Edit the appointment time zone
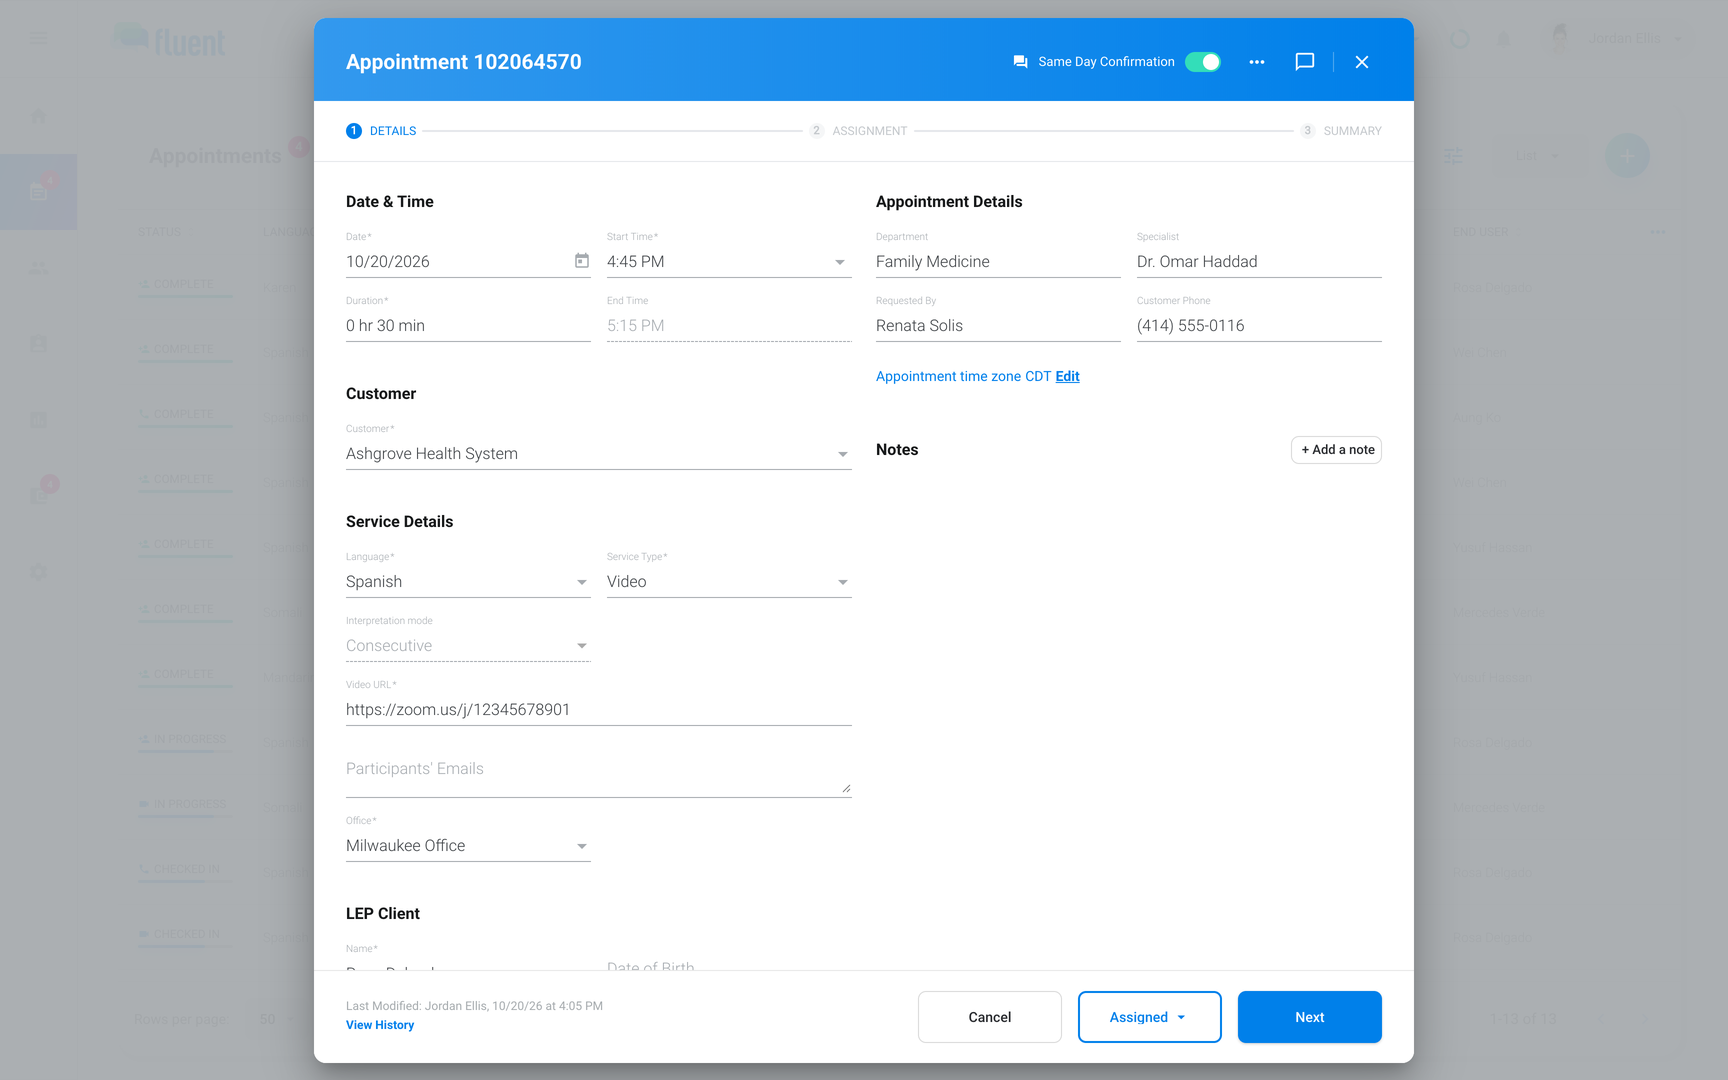Viewport: 1728px width, 1080px height. 1068,376
